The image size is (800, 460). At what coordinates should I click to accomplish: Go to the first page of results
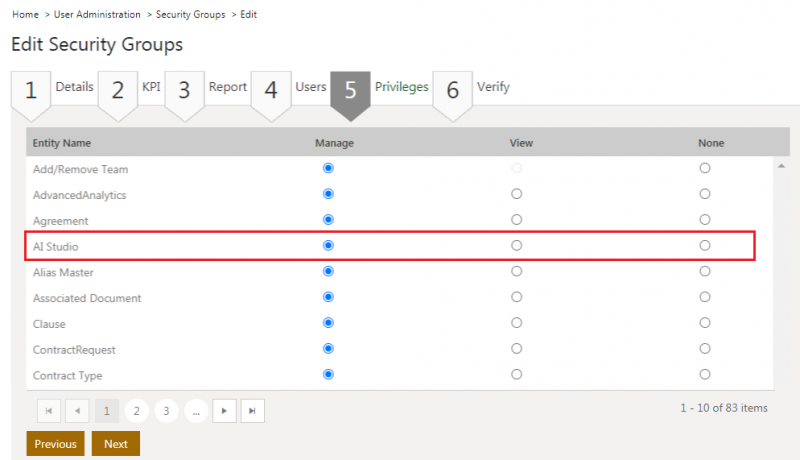click(x=48, y=410)
